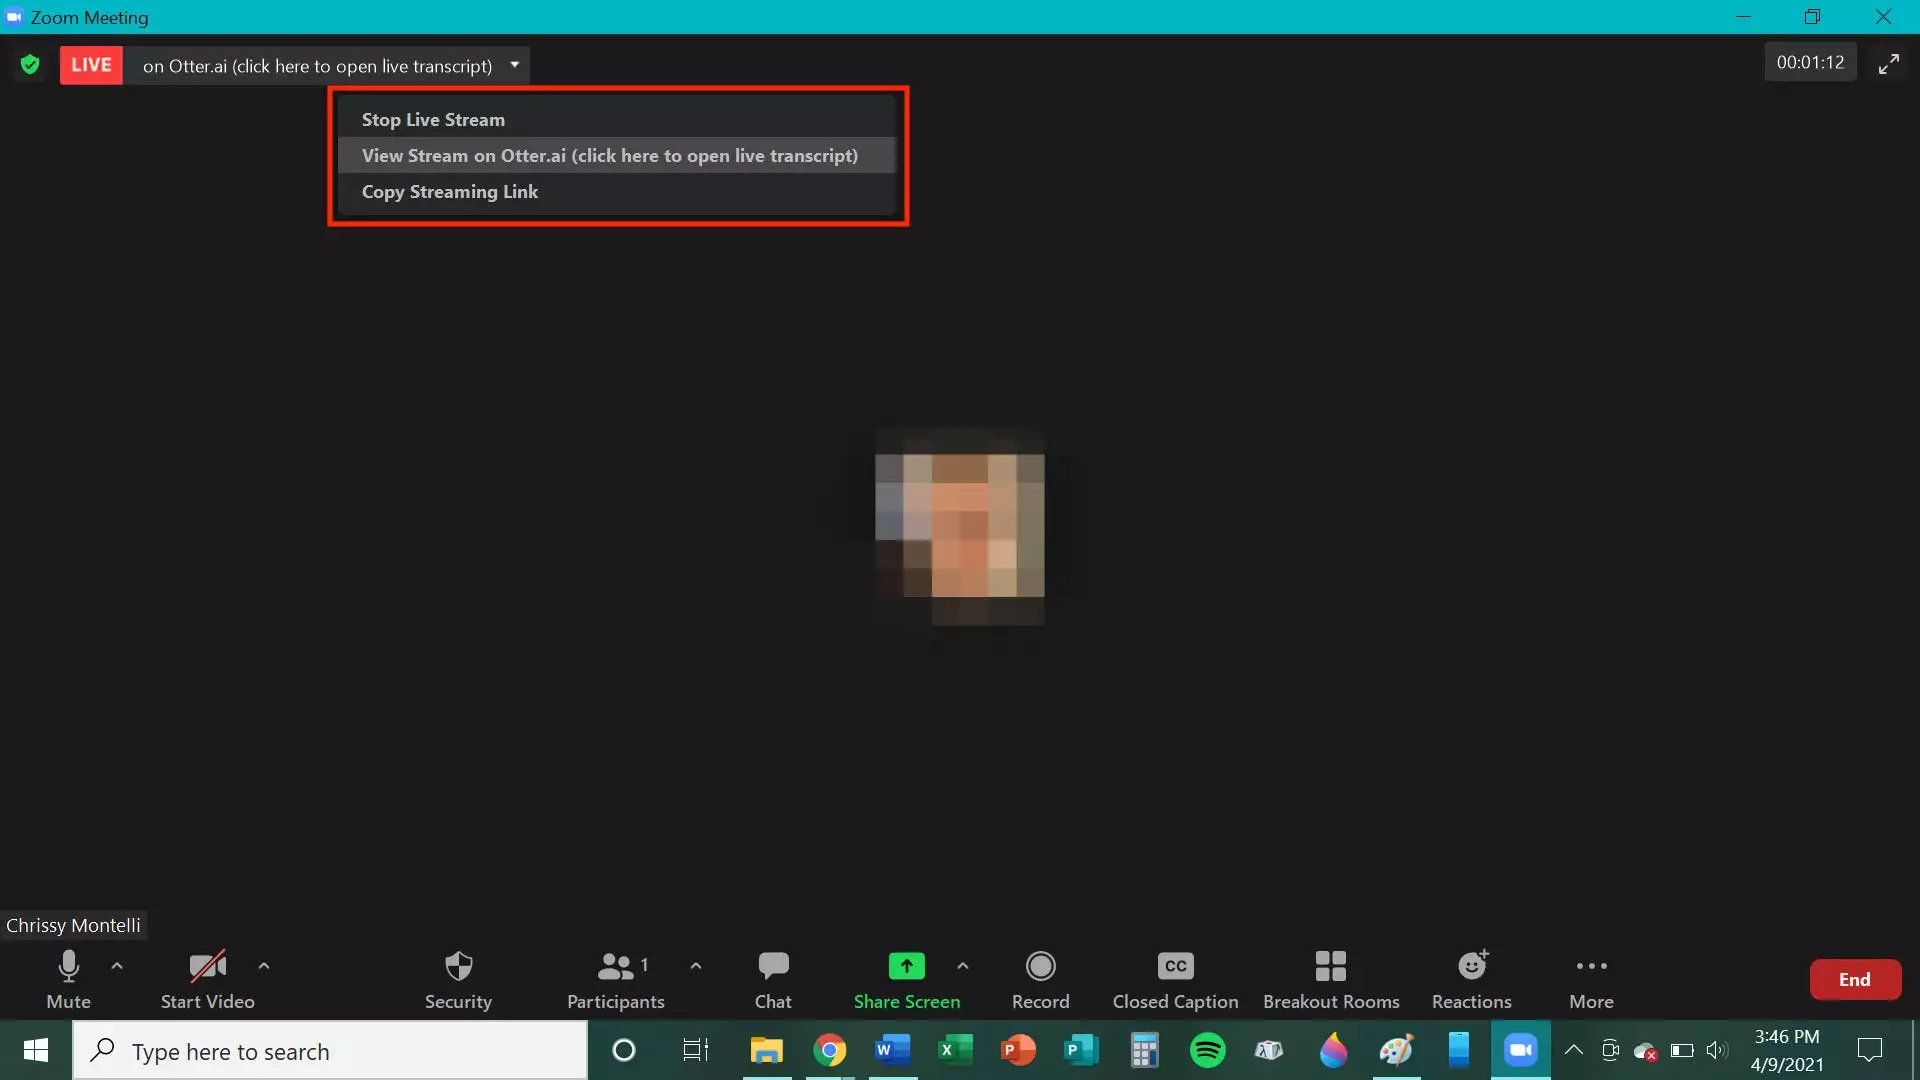Click the battery tray icon
Viewport: 1920px width, 1080px height.
point(1682,1050)
